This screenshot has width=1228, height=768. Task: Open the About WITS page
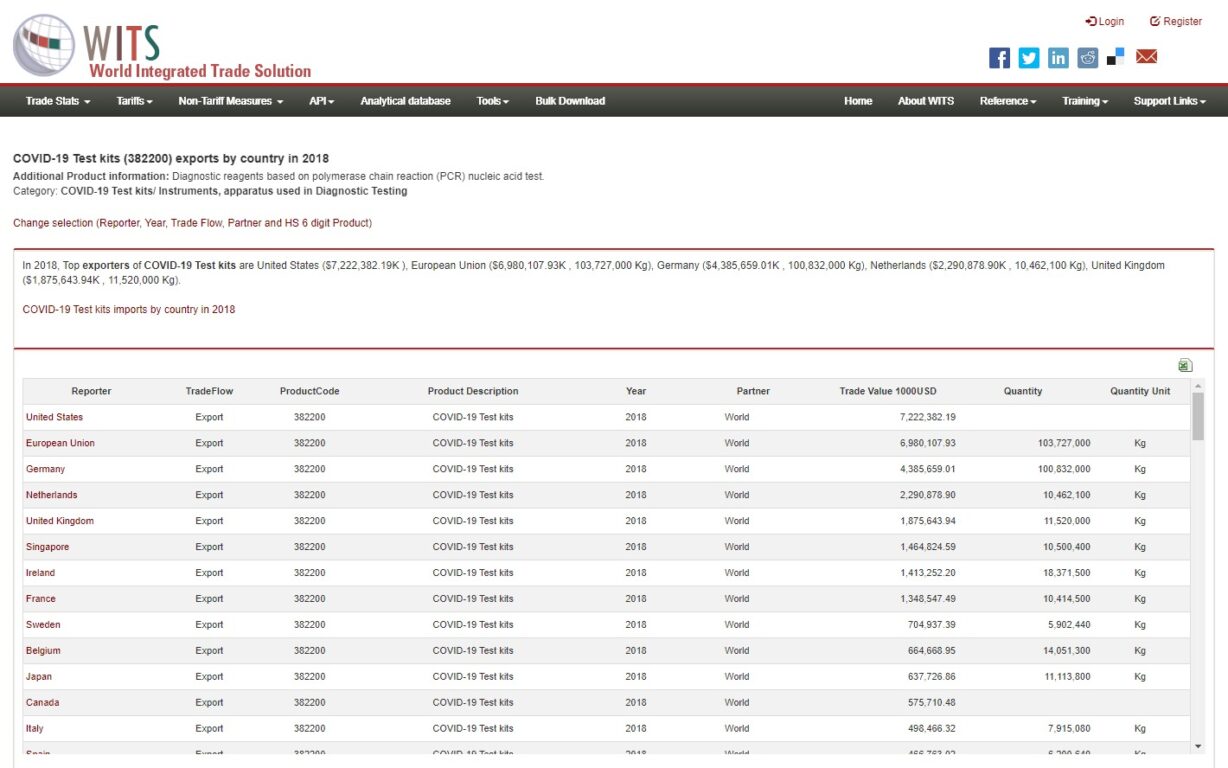tap(926, 101)
